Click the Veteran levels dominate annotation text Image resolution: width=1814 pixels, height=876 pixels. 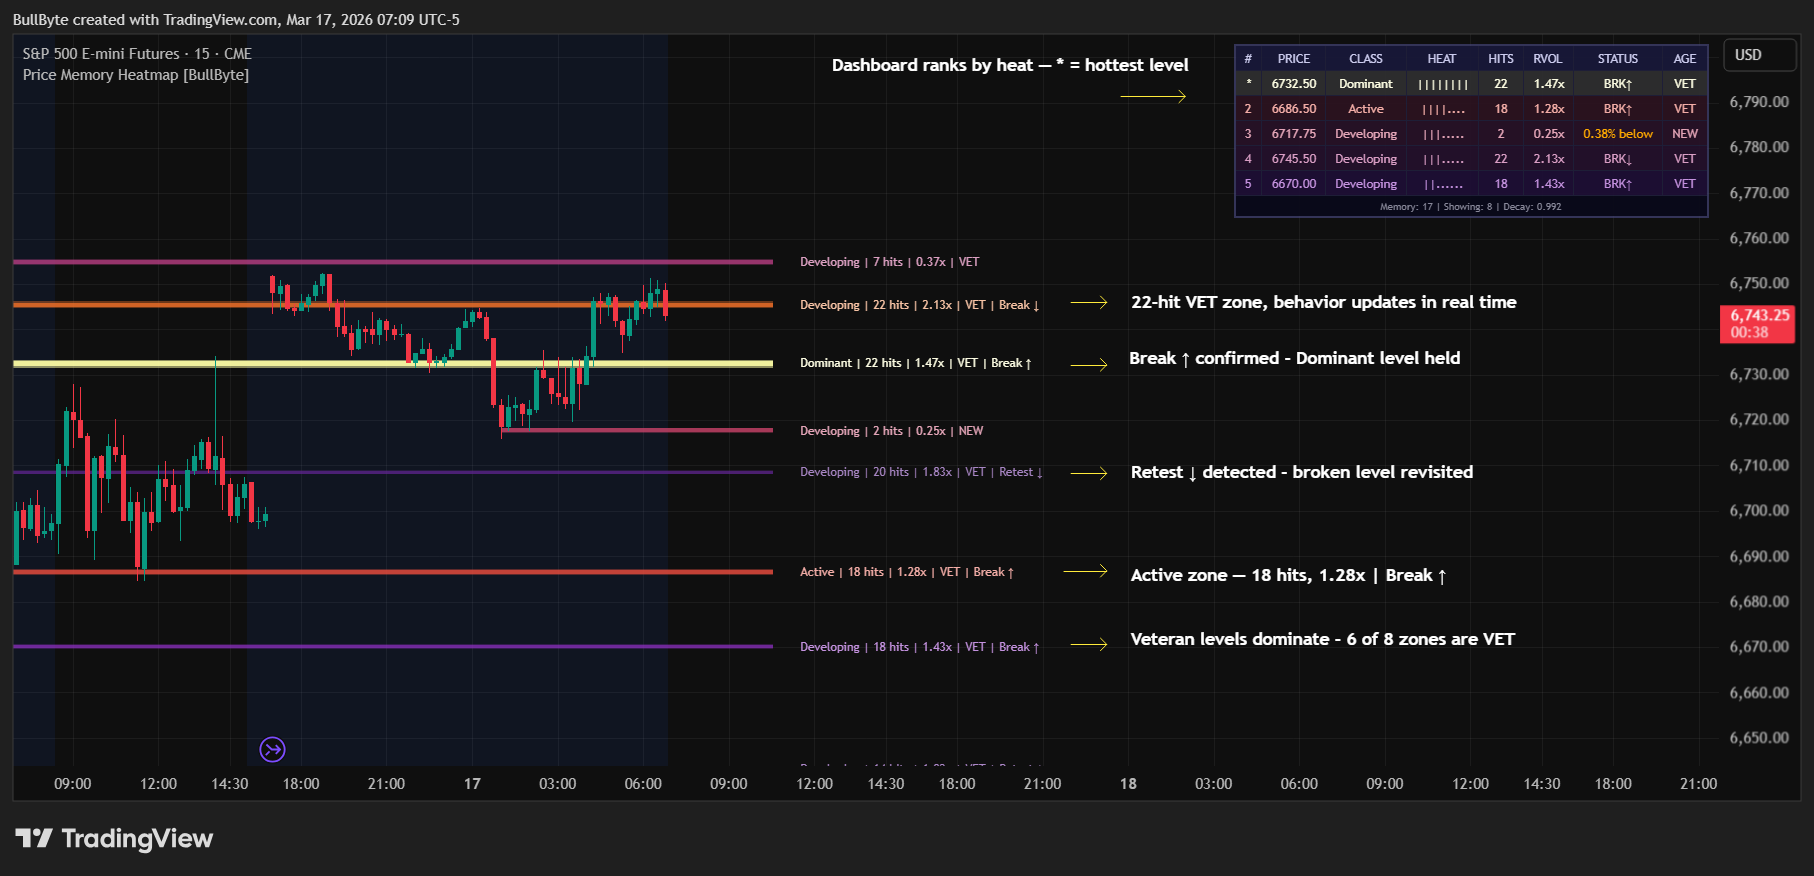(x=1322, y=639)
